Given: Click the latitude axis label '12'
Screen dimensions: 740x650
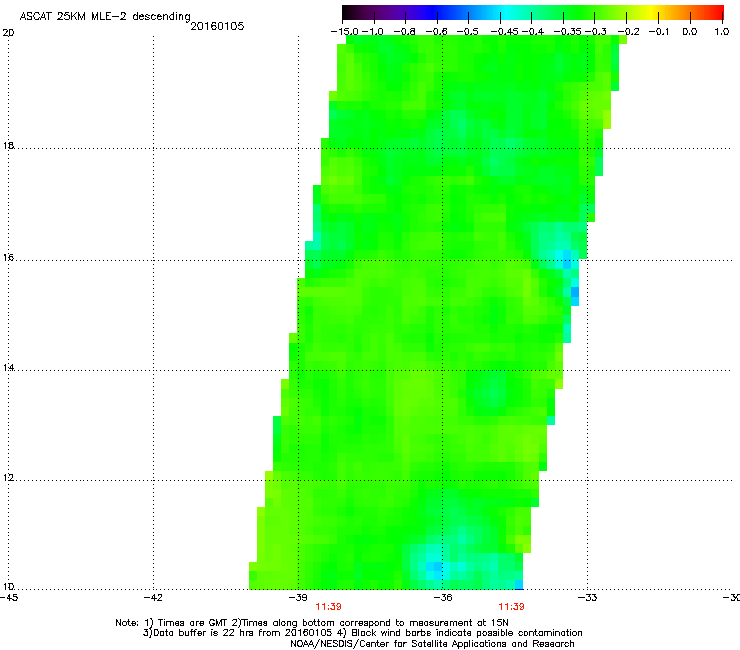Looking at the screenshot, I should coord(8,478).
